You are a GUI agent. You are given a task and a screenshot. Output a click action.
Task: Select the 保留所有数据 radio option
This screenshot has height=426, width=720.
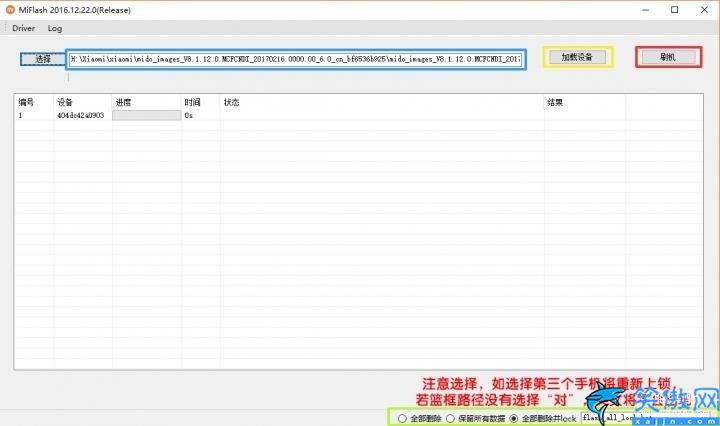tap(476, 418)
